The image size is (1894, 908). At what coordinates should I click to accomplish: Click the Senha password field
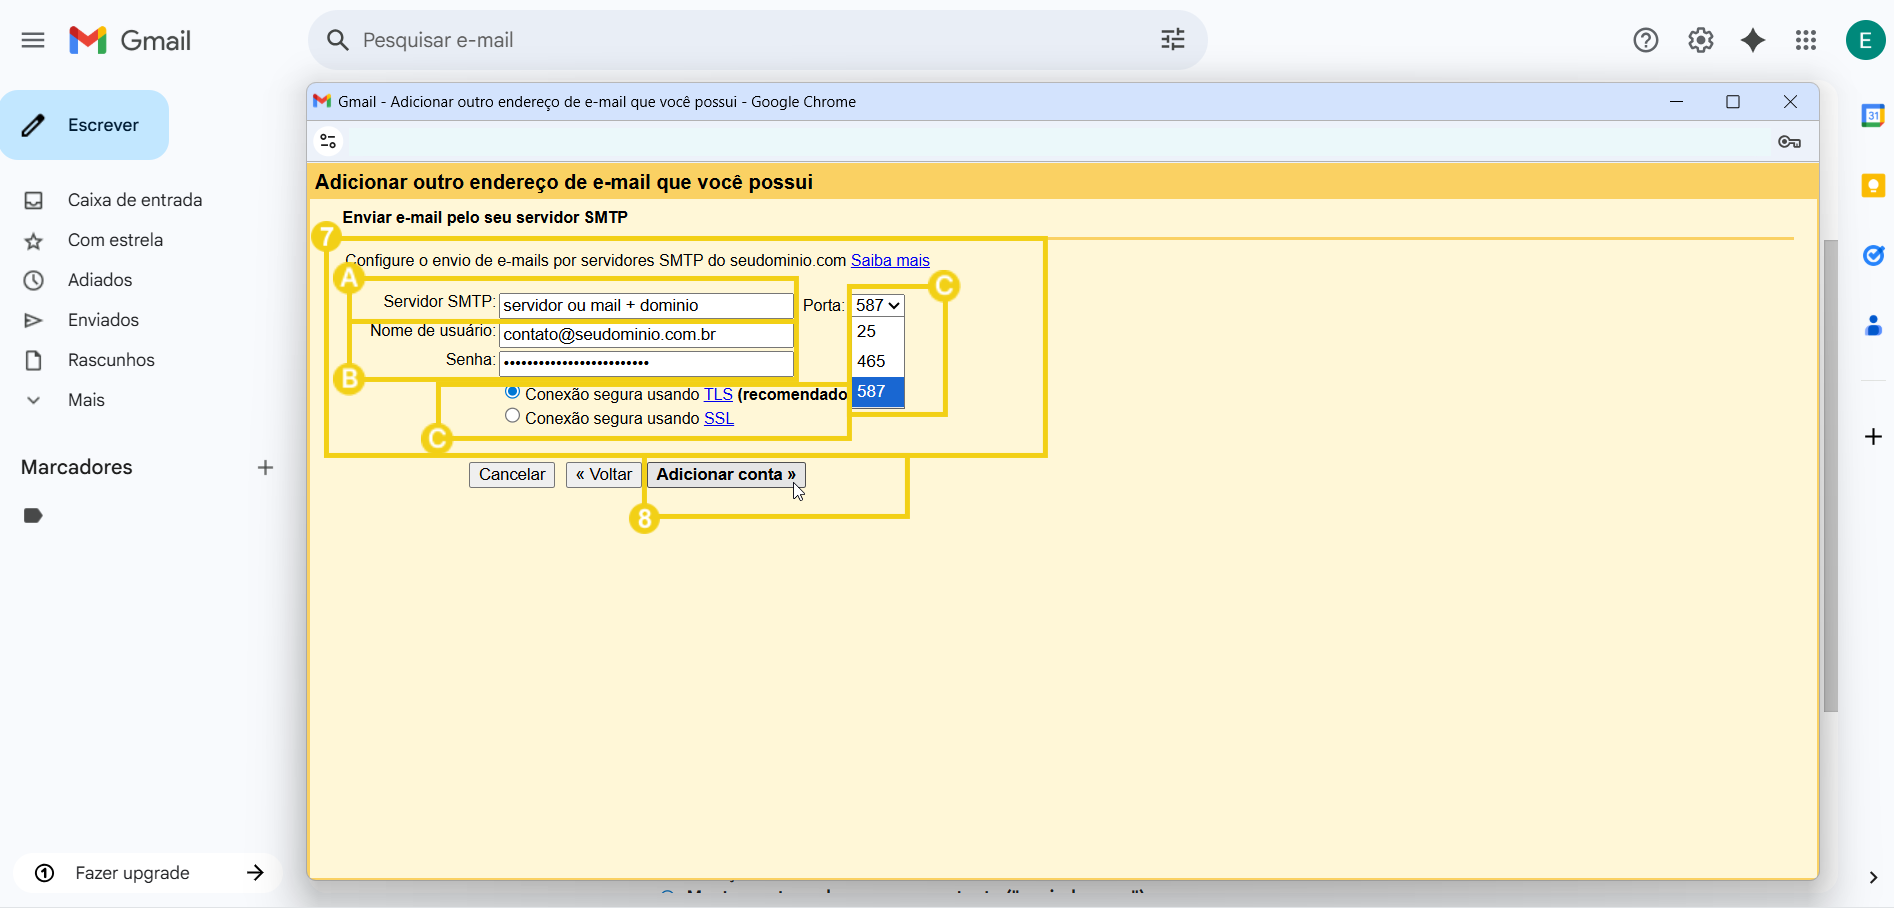646,363
